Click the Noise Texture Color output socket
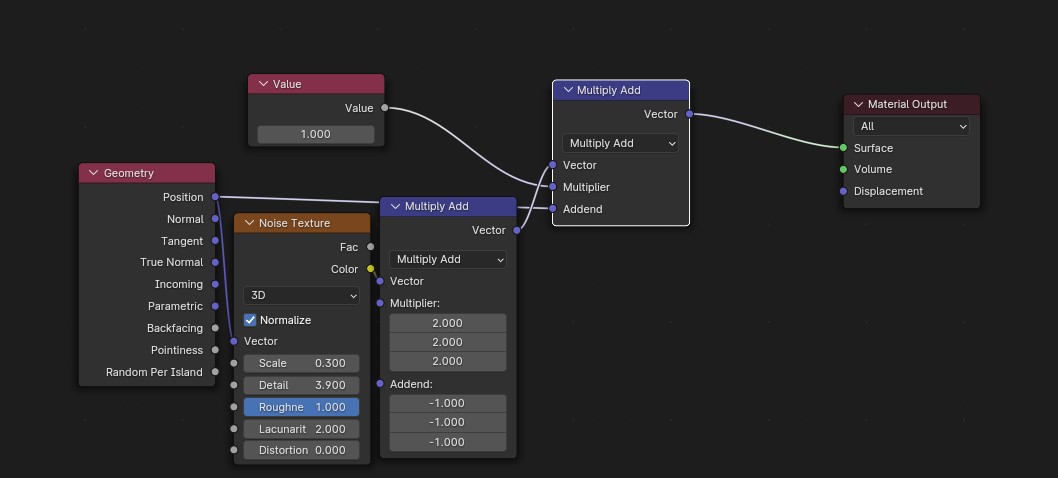Viewport: 1058px width, 478px height. pyautogui.click(x=371, y=269)
